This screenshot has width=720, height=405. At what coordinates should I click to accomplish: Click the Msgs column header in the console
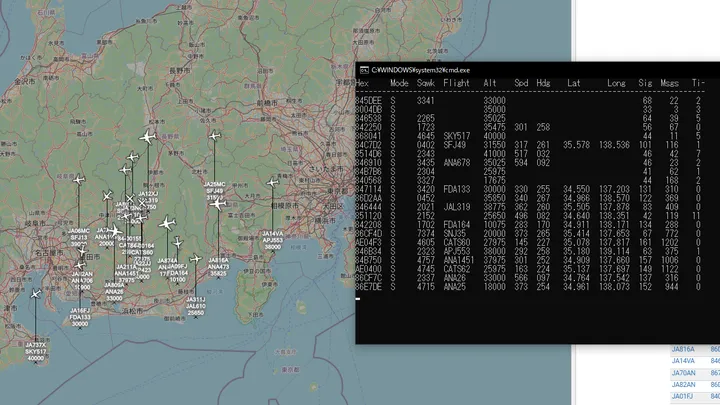pos(669,83)
